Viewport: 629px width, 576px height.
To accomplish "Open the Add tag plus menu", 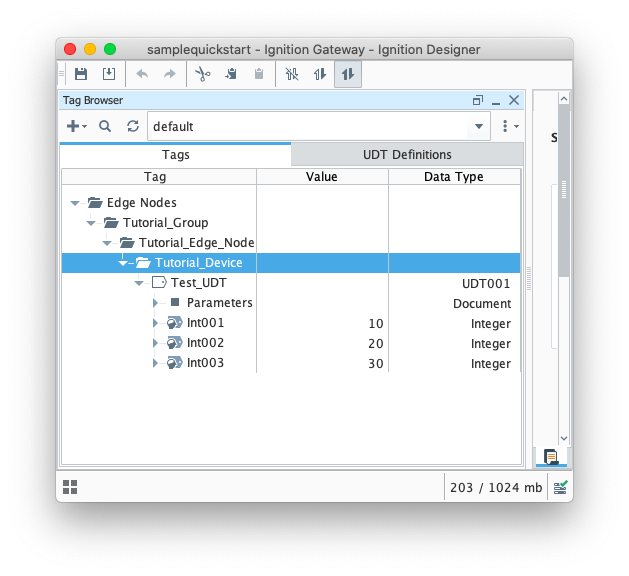I will tap(76, 126).
